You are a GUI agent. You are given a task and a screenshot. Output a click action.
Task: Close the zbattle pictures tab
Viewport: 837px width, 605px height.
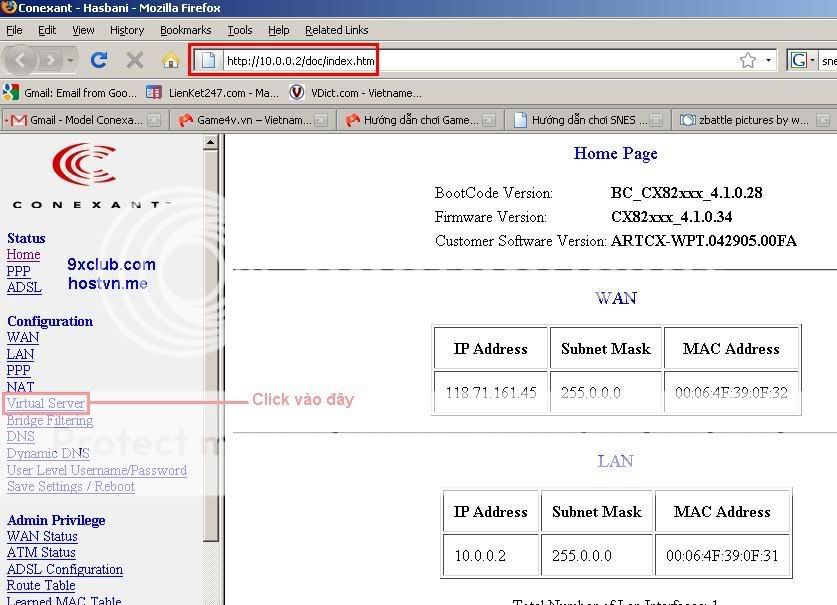(x=823, y=120)
